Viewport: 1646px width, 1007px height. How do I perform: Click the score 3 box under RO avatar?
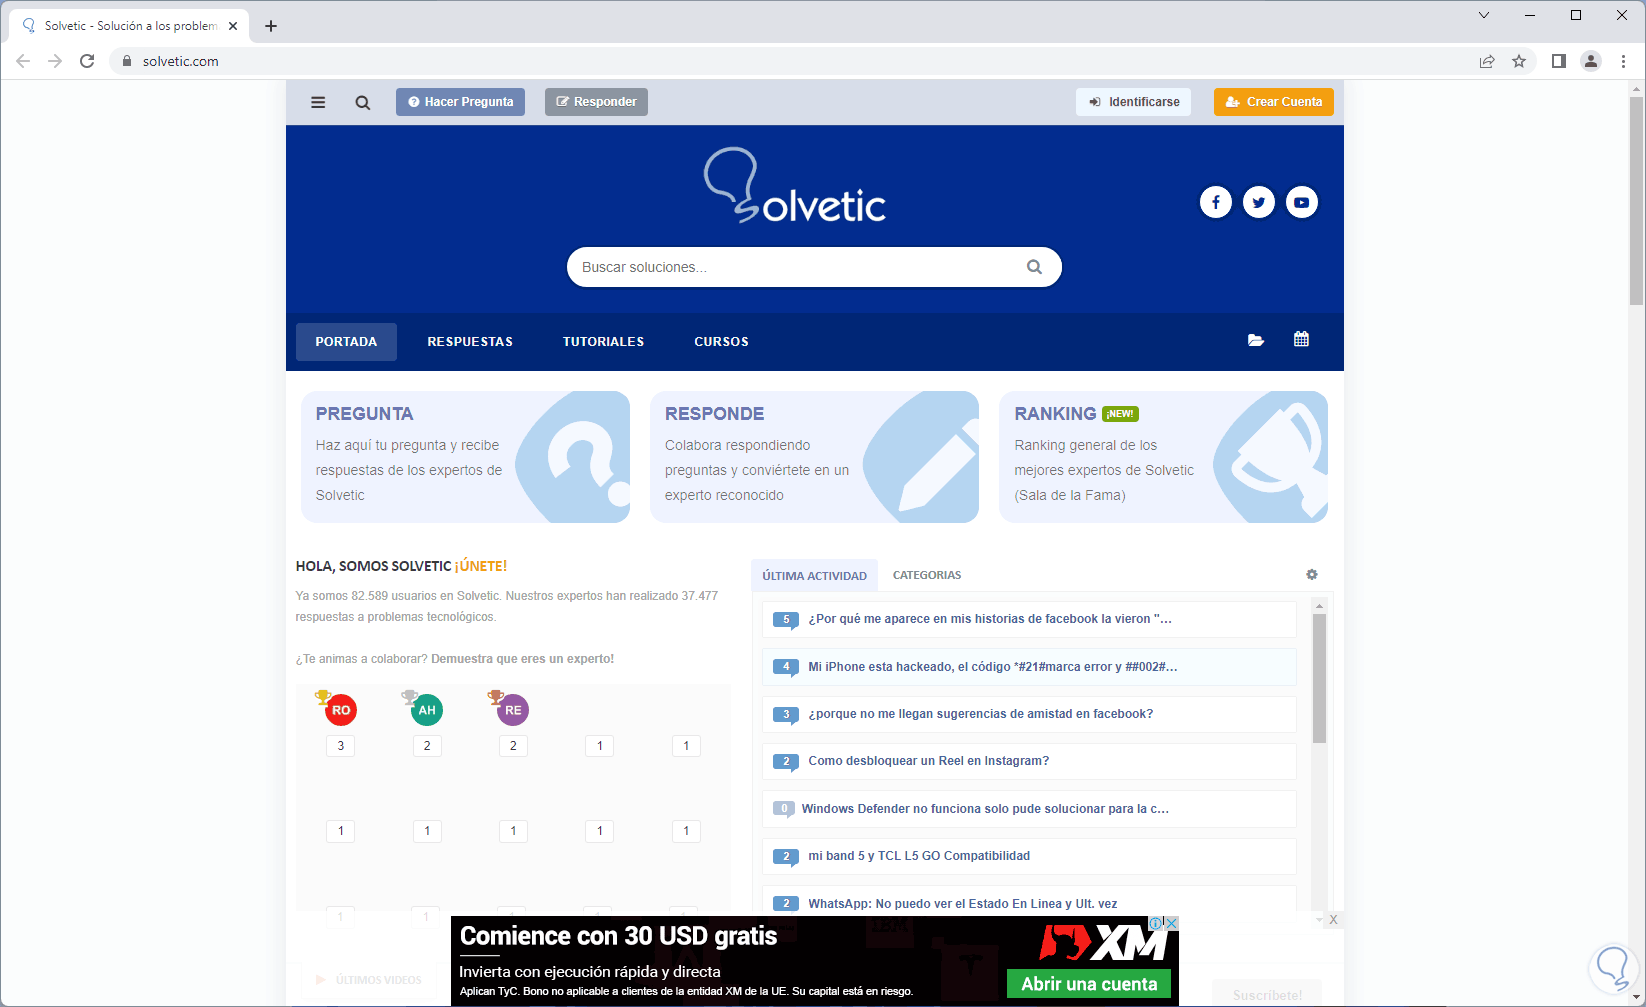[x=341, y=746]
